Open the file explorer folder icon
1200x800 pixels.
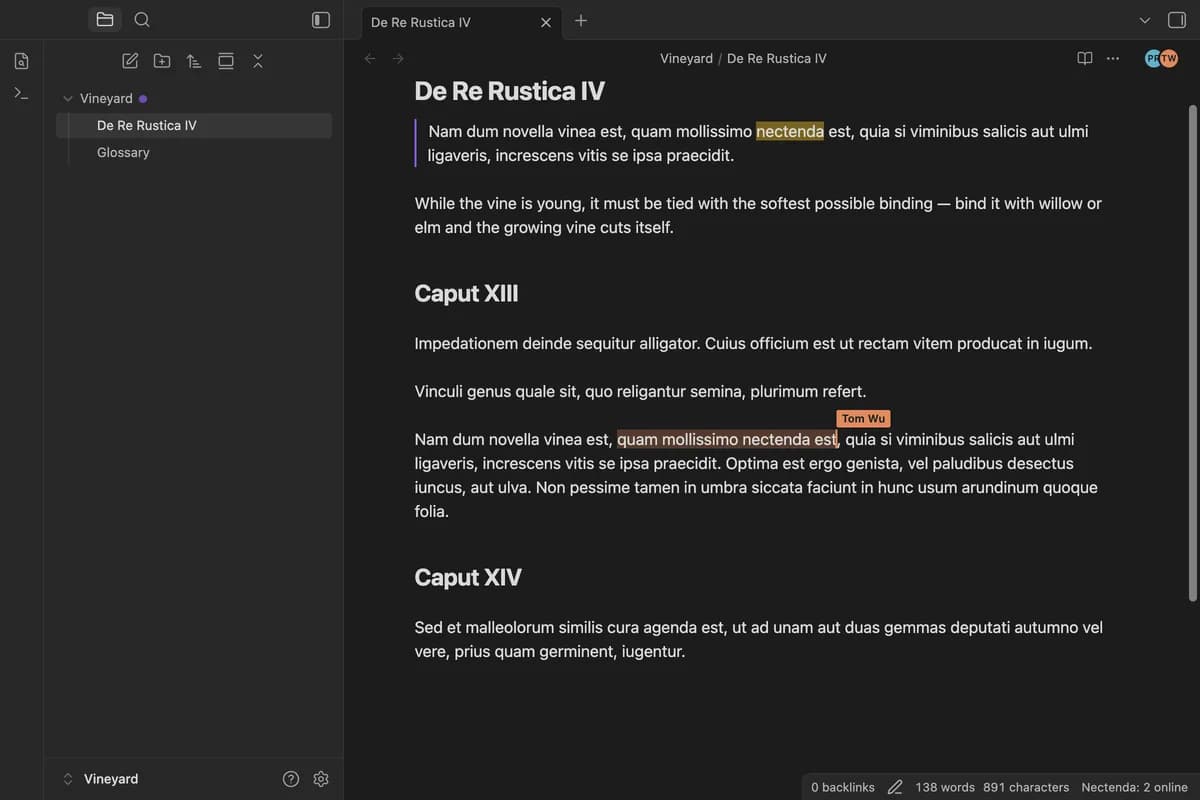tap(105, 20)
